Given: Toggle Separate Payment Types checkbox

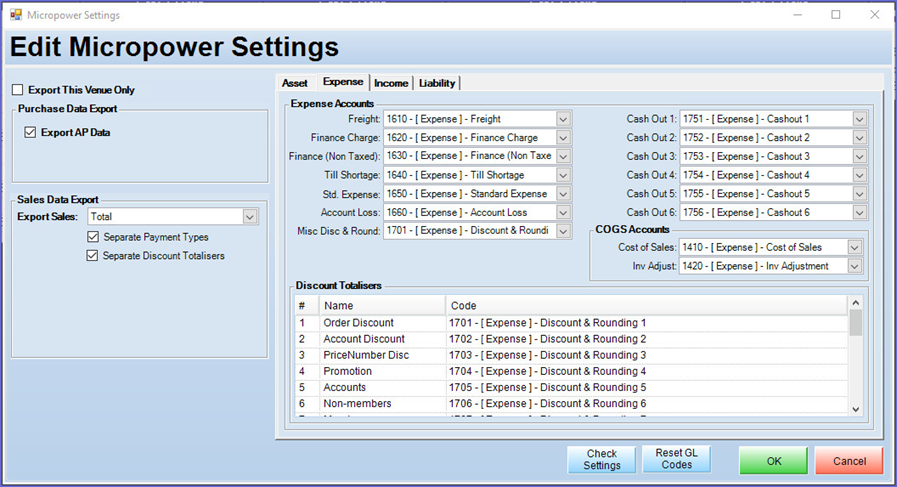Looking at the screenshot, I should (93, 236).
